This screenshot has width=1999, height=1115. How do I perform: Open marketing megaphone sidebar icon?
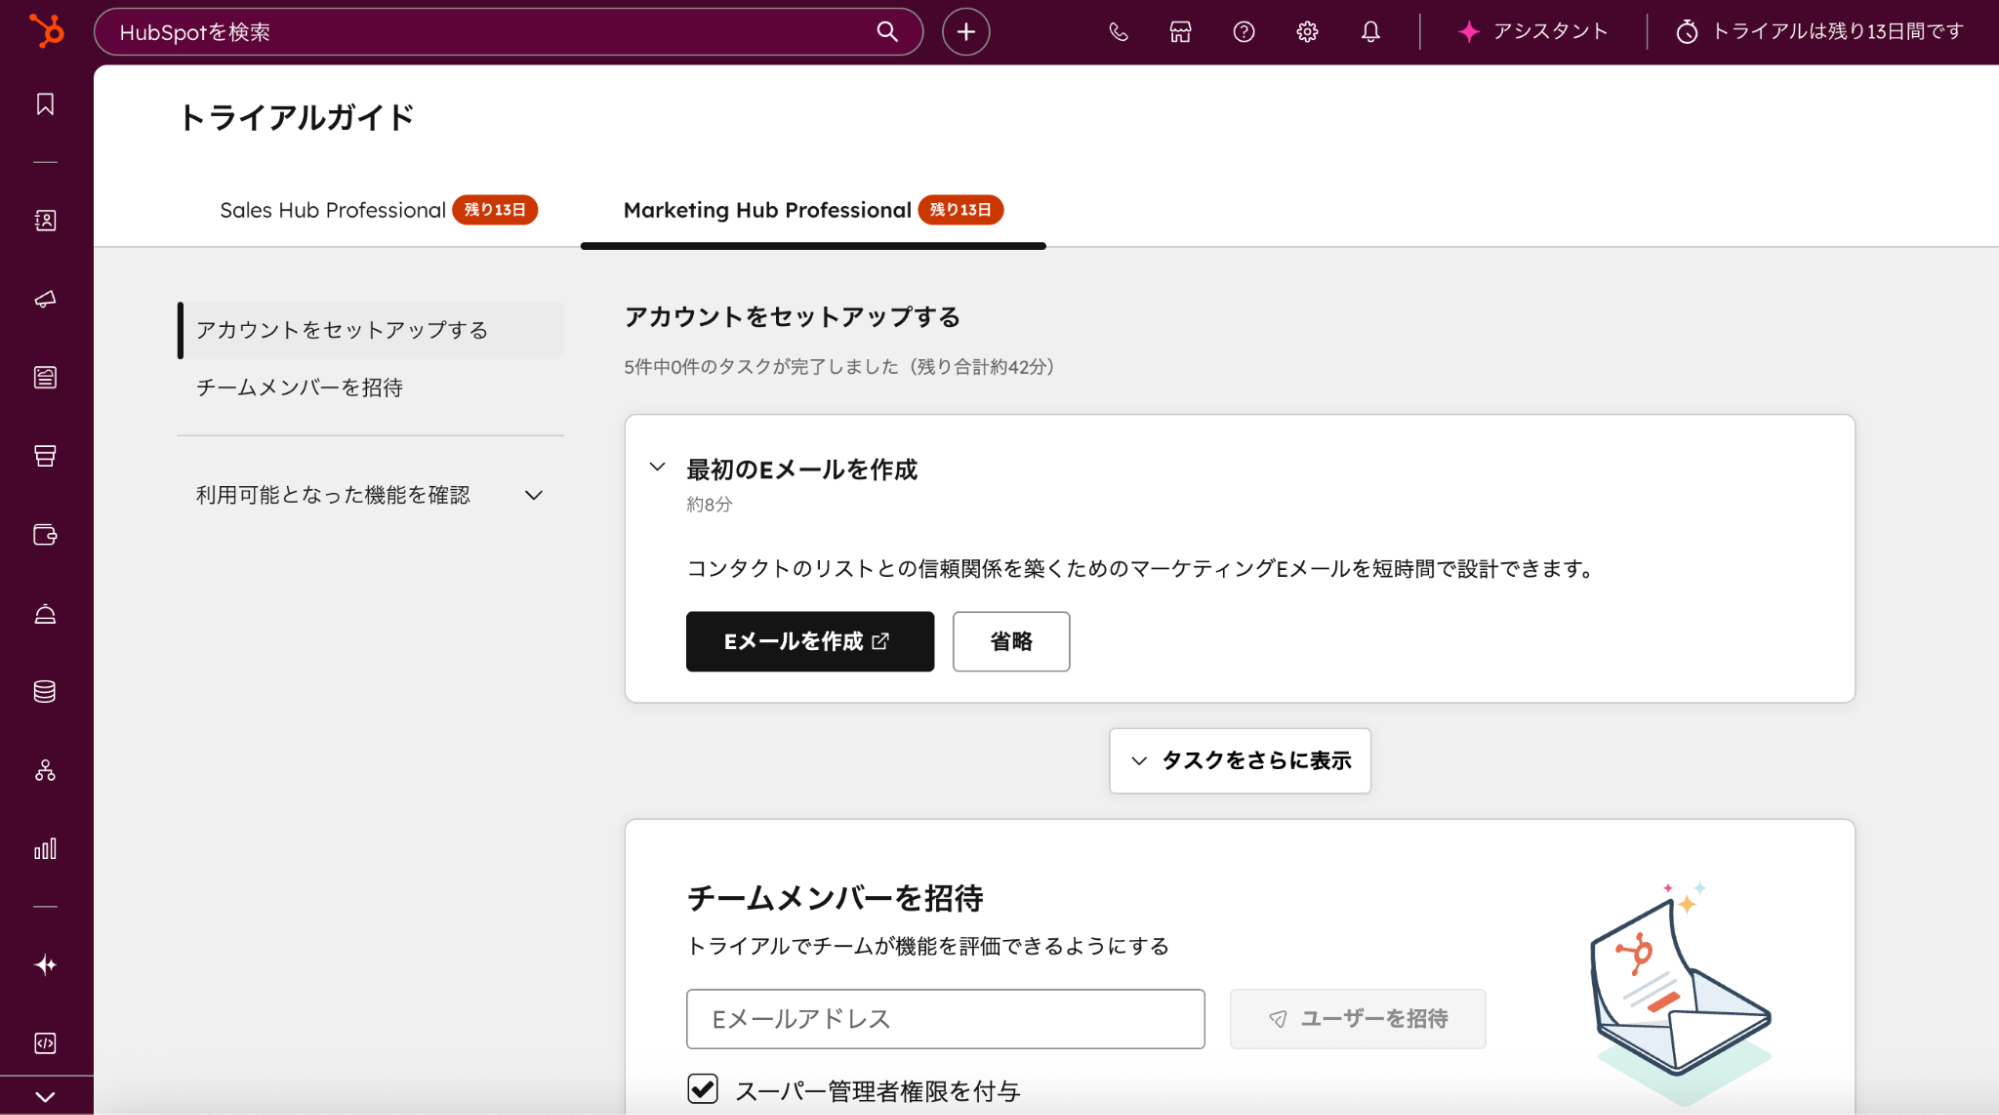coord(45,299)
